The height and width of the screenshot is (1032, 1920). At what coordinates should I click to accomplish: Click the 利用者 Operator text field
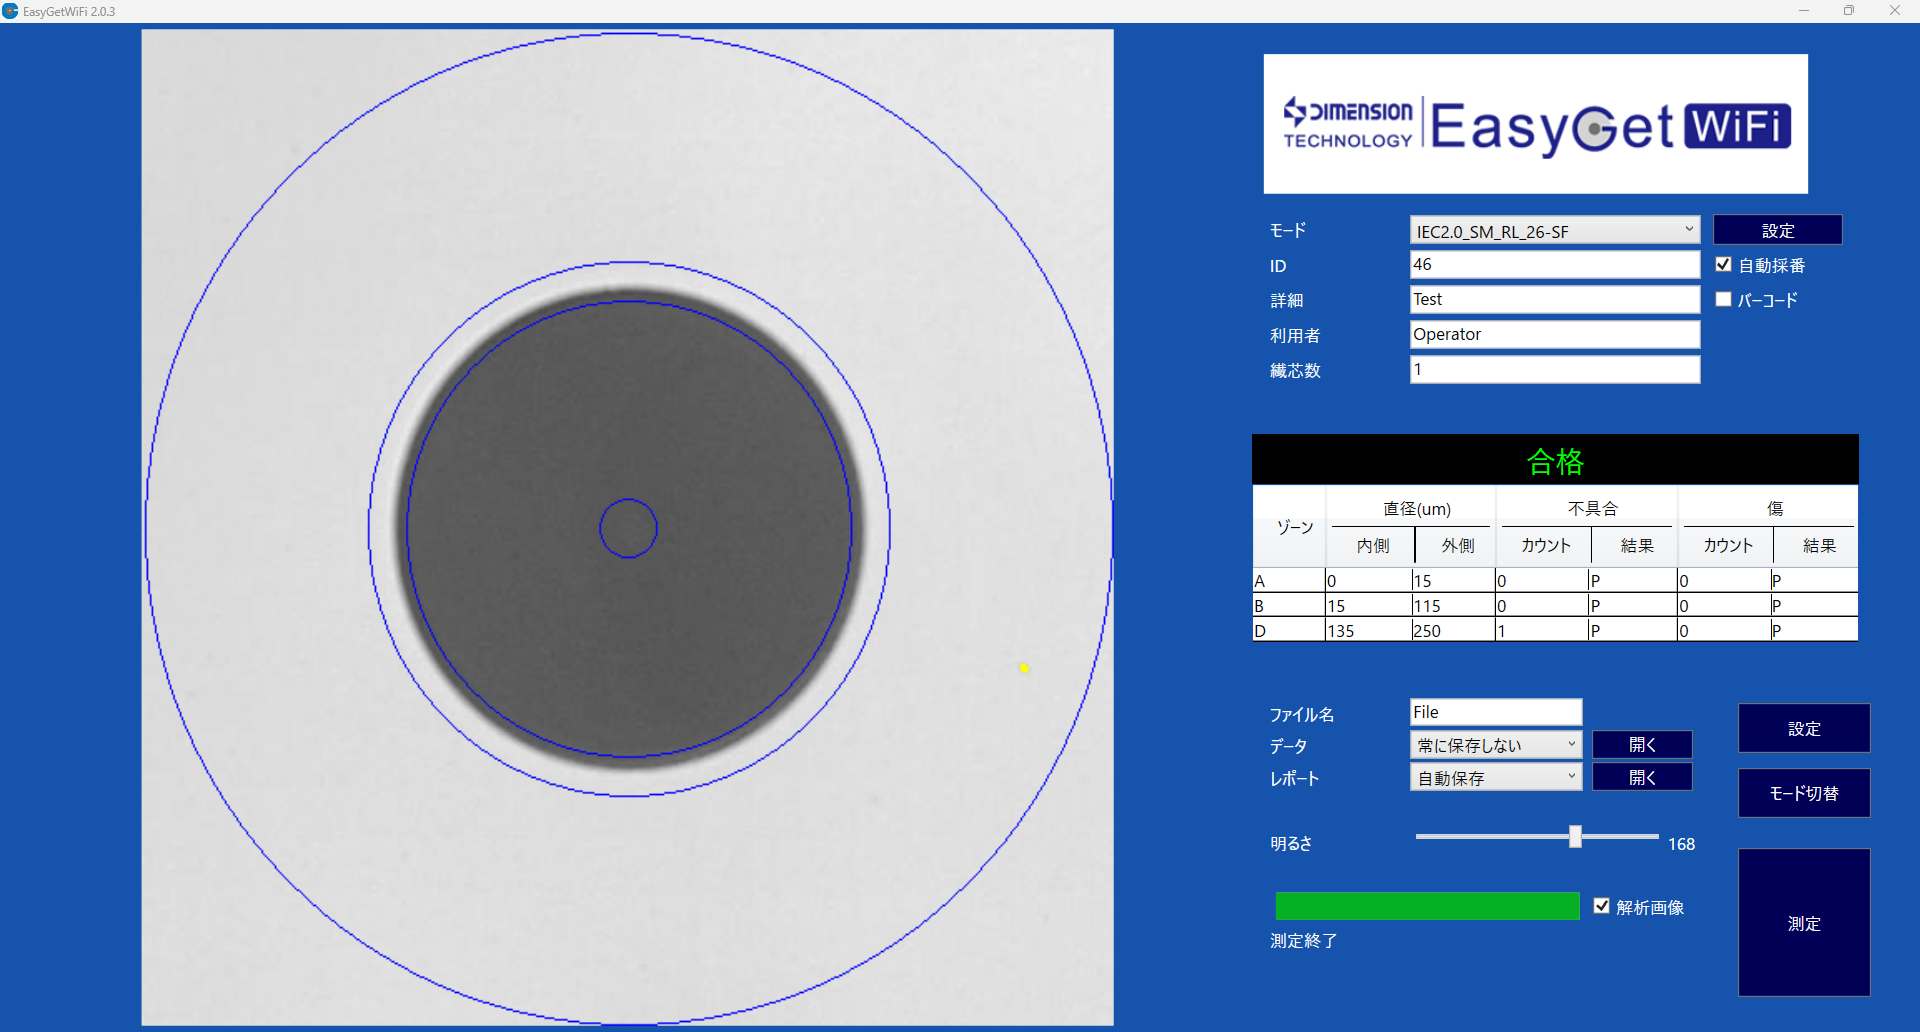(1554, 334)
